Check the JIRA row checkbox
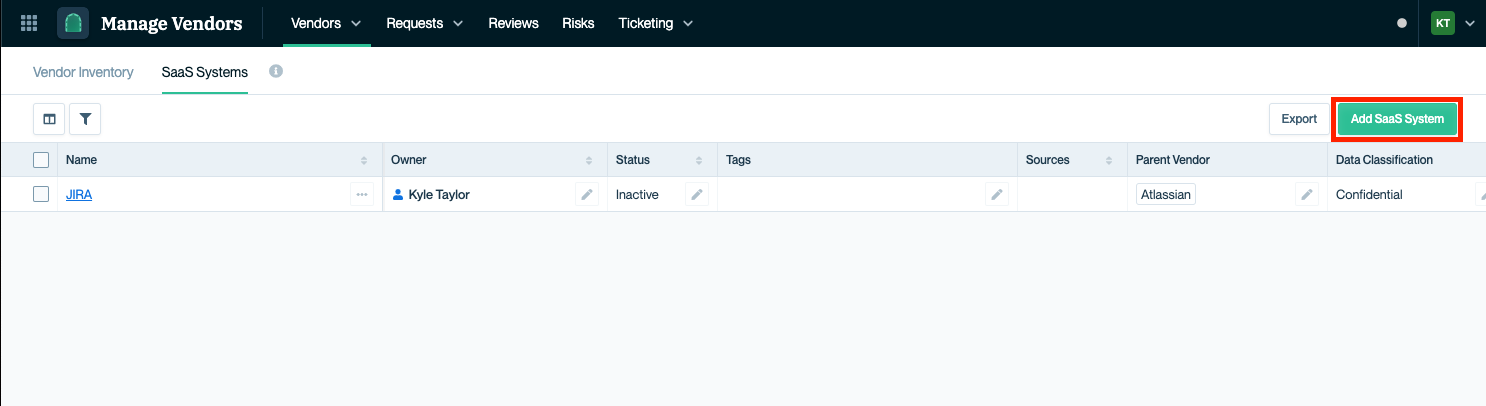This screenshot has width=1486, height=406. (x=41, y=195)
